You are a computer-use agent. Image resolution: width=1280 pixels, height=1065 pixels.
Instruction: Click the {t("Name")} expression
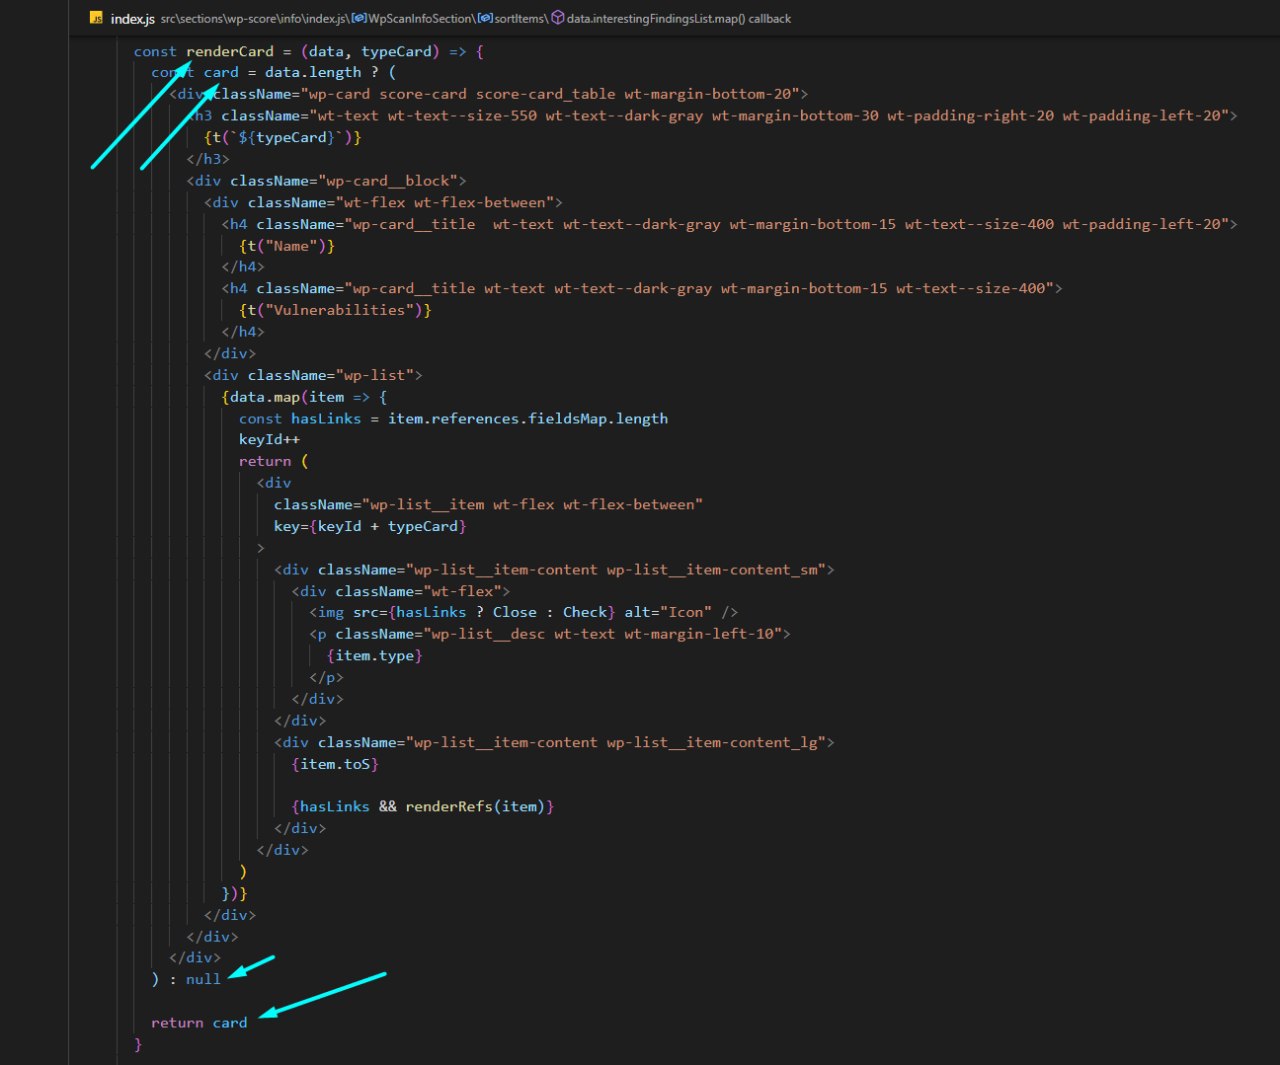[287, 246]
